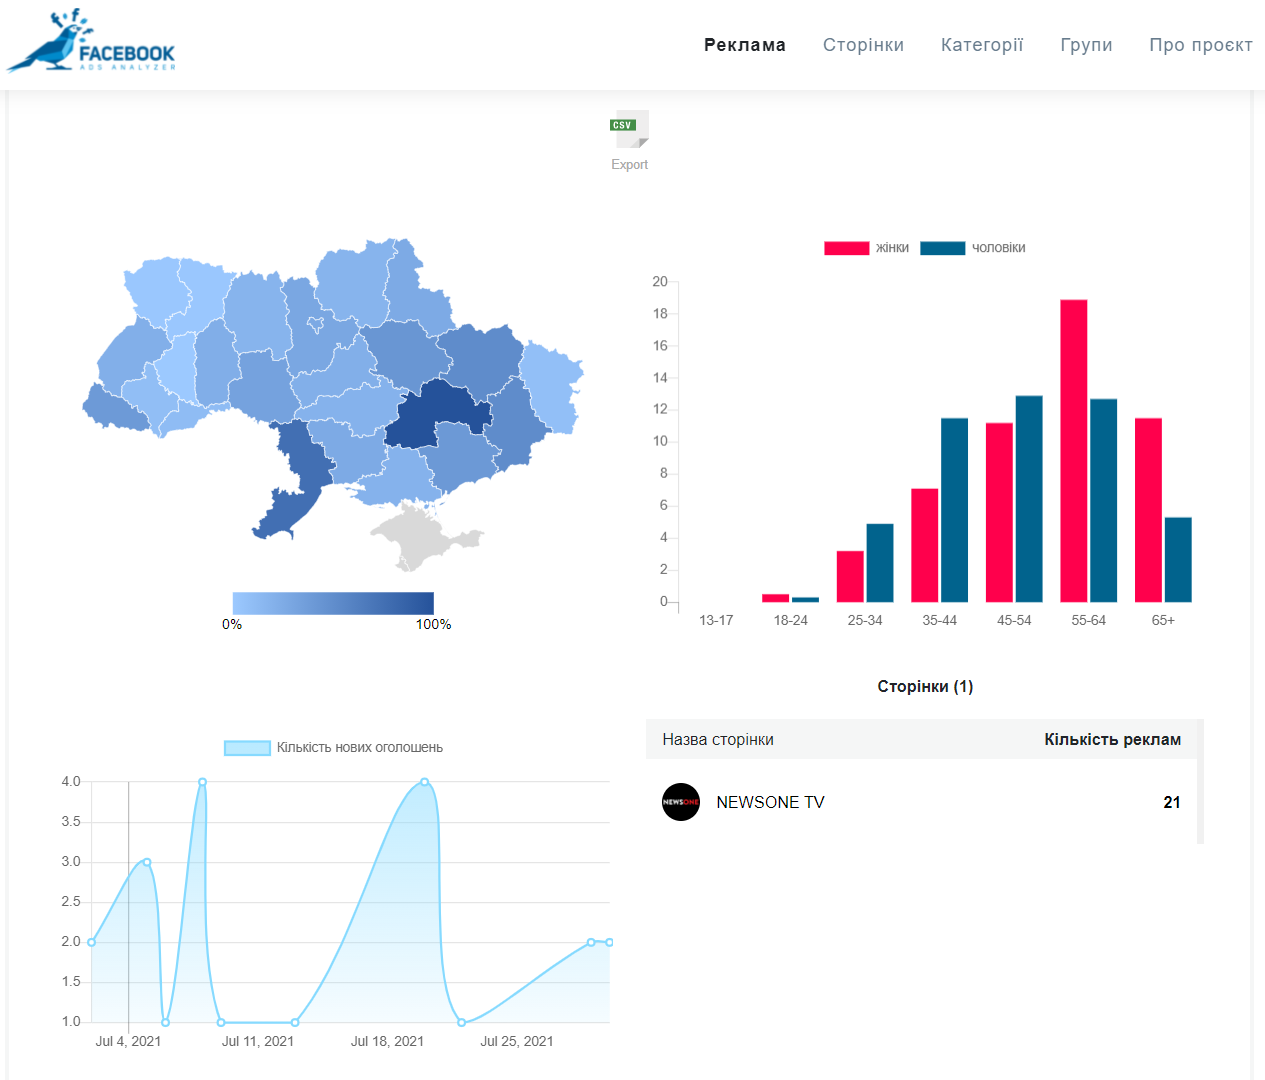Open the Реклама menu item

click(x=744, y=45)
